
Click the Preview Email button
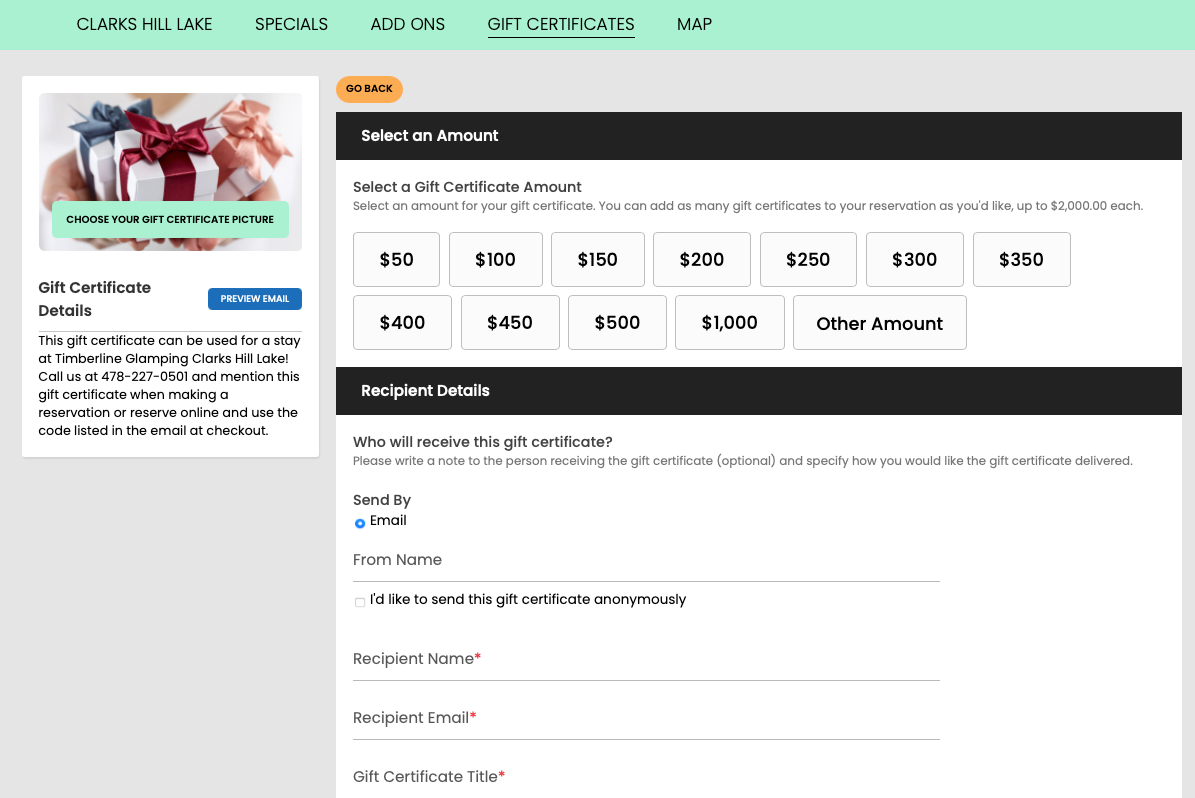click(x=255, y=299)
